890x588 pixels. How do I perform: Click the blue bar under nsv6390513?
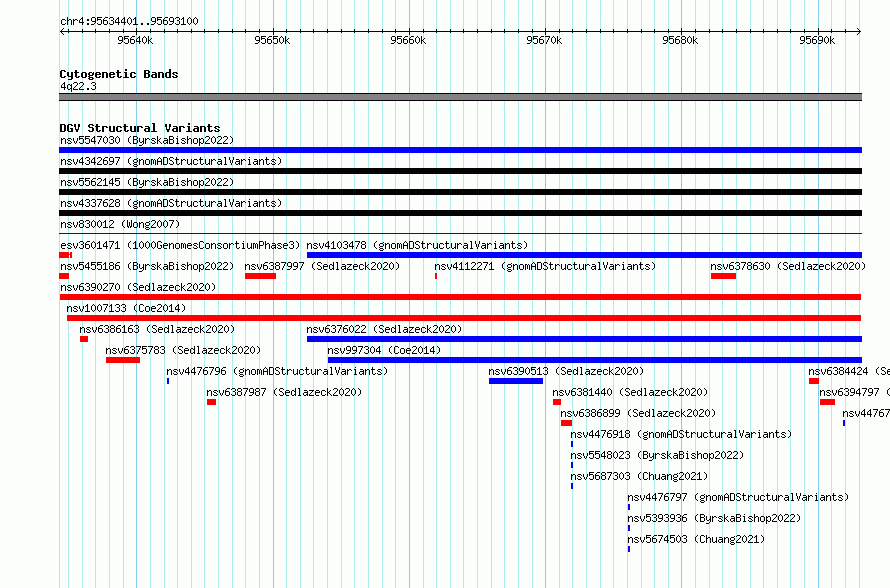pyautogui.click(x=516, y=381)
